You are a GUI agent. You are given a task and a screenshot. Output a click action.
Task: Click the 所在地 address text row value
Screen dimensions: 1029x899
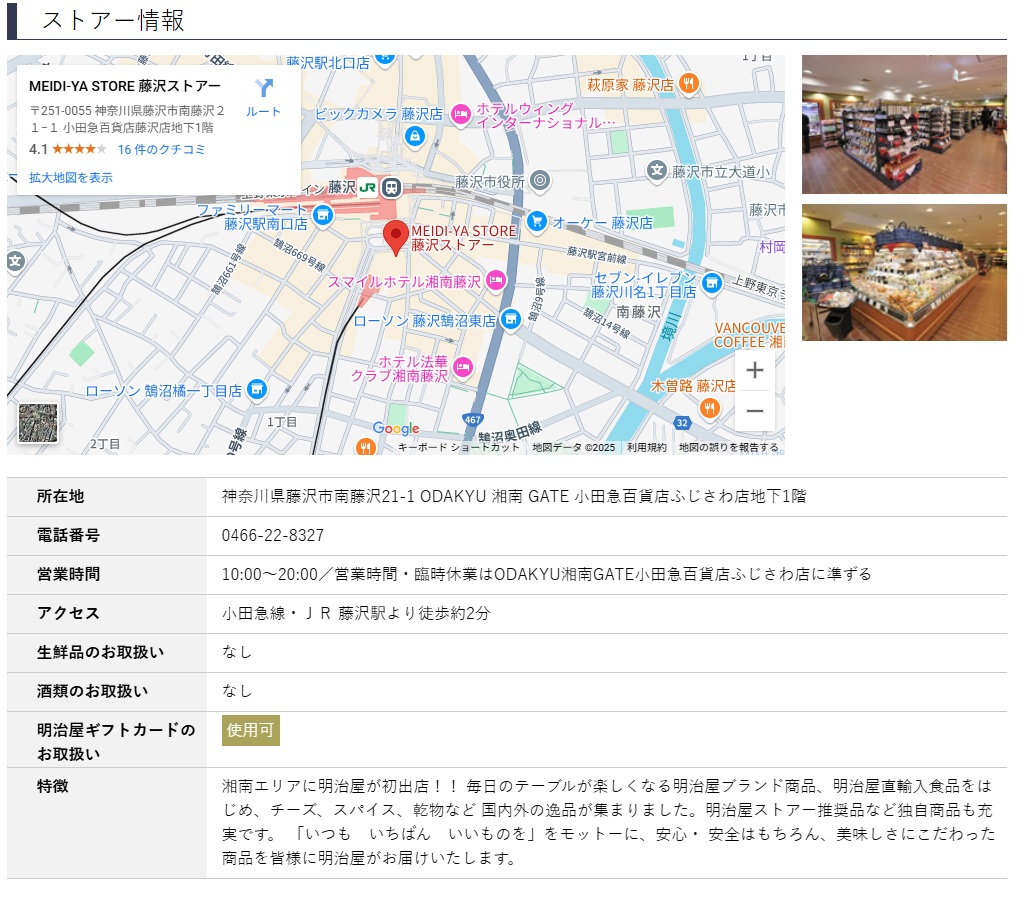click(x=514, y=497)
